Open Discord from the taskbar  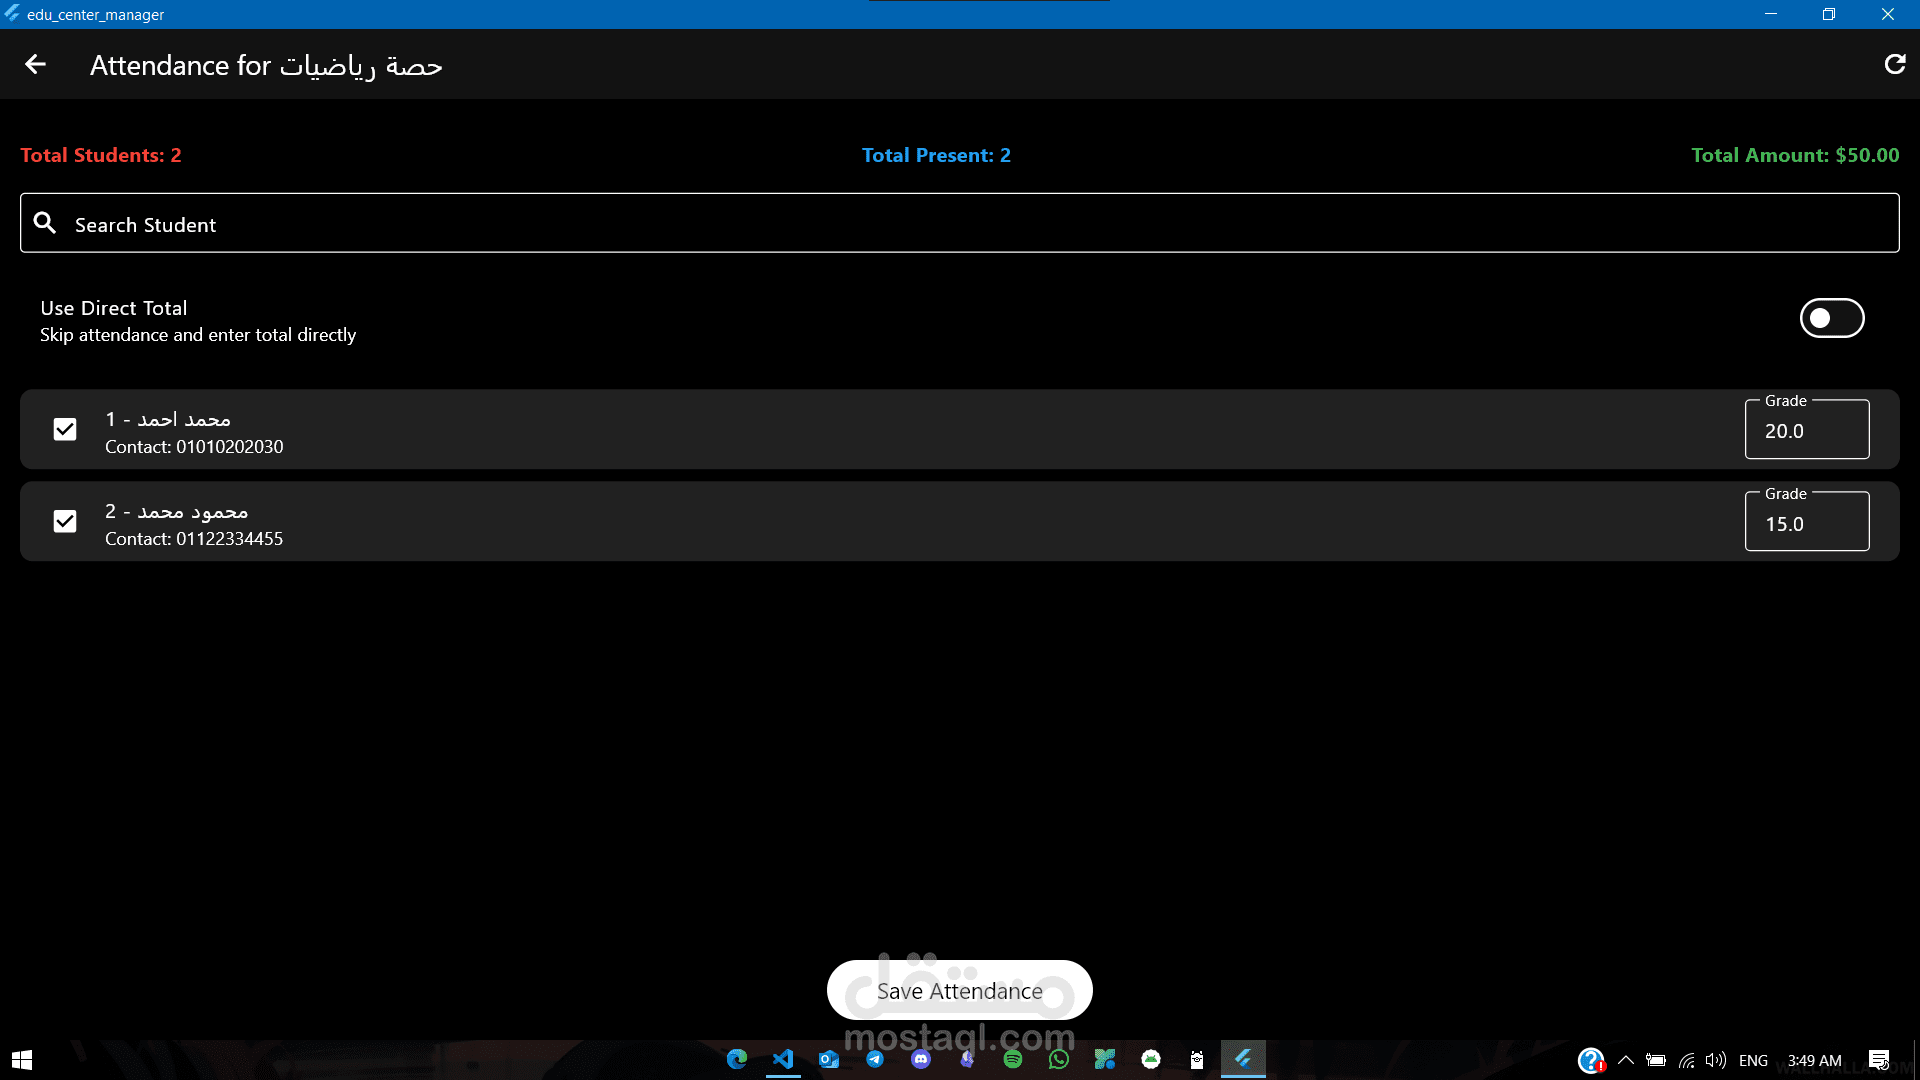click(921, 1060)
